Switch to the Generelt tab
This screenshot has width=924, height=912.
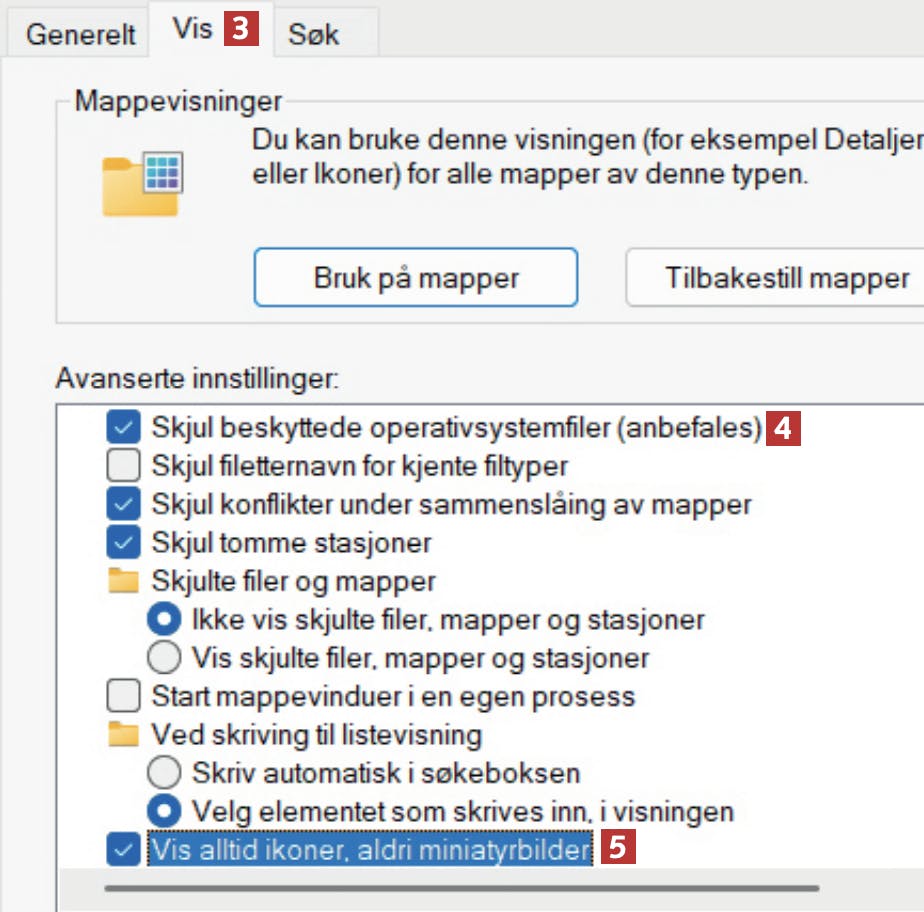pos(80,34)
